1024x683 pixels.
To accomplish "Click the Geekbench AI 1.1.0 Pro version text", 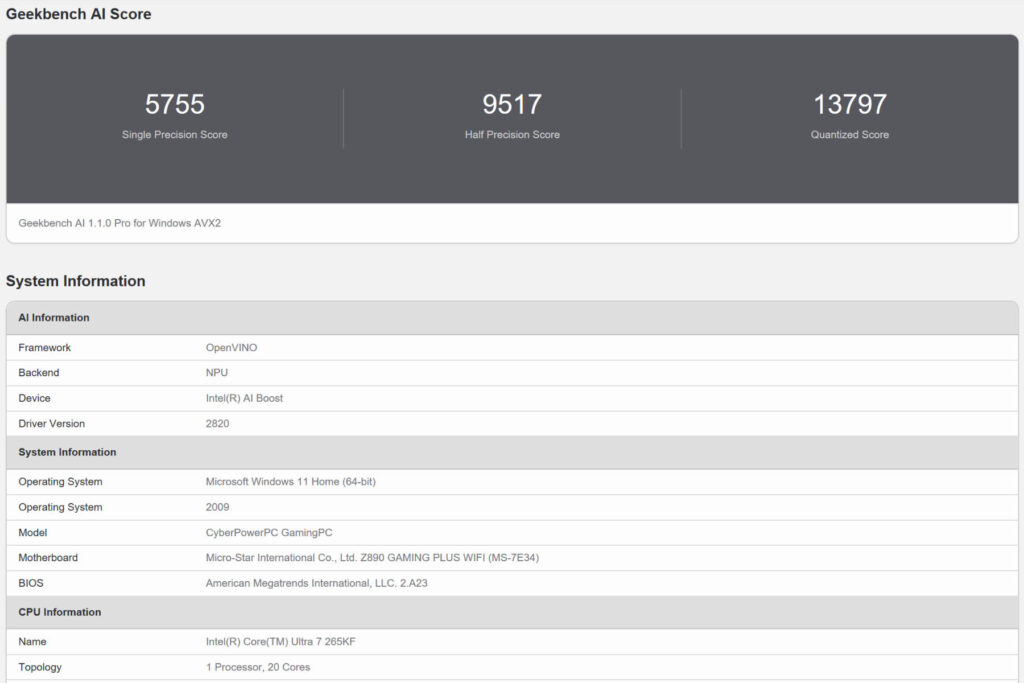I will click(120, 223).
